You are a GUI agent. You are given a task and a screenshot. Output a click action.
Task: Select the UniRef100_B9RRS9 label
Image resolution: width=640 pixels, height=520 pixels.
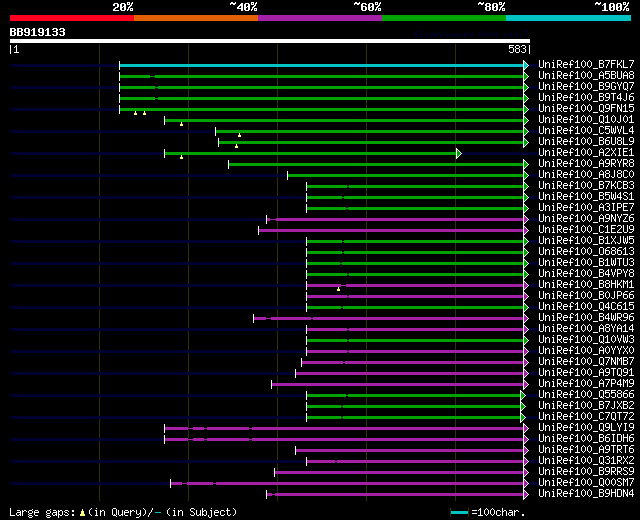[586, 472]
